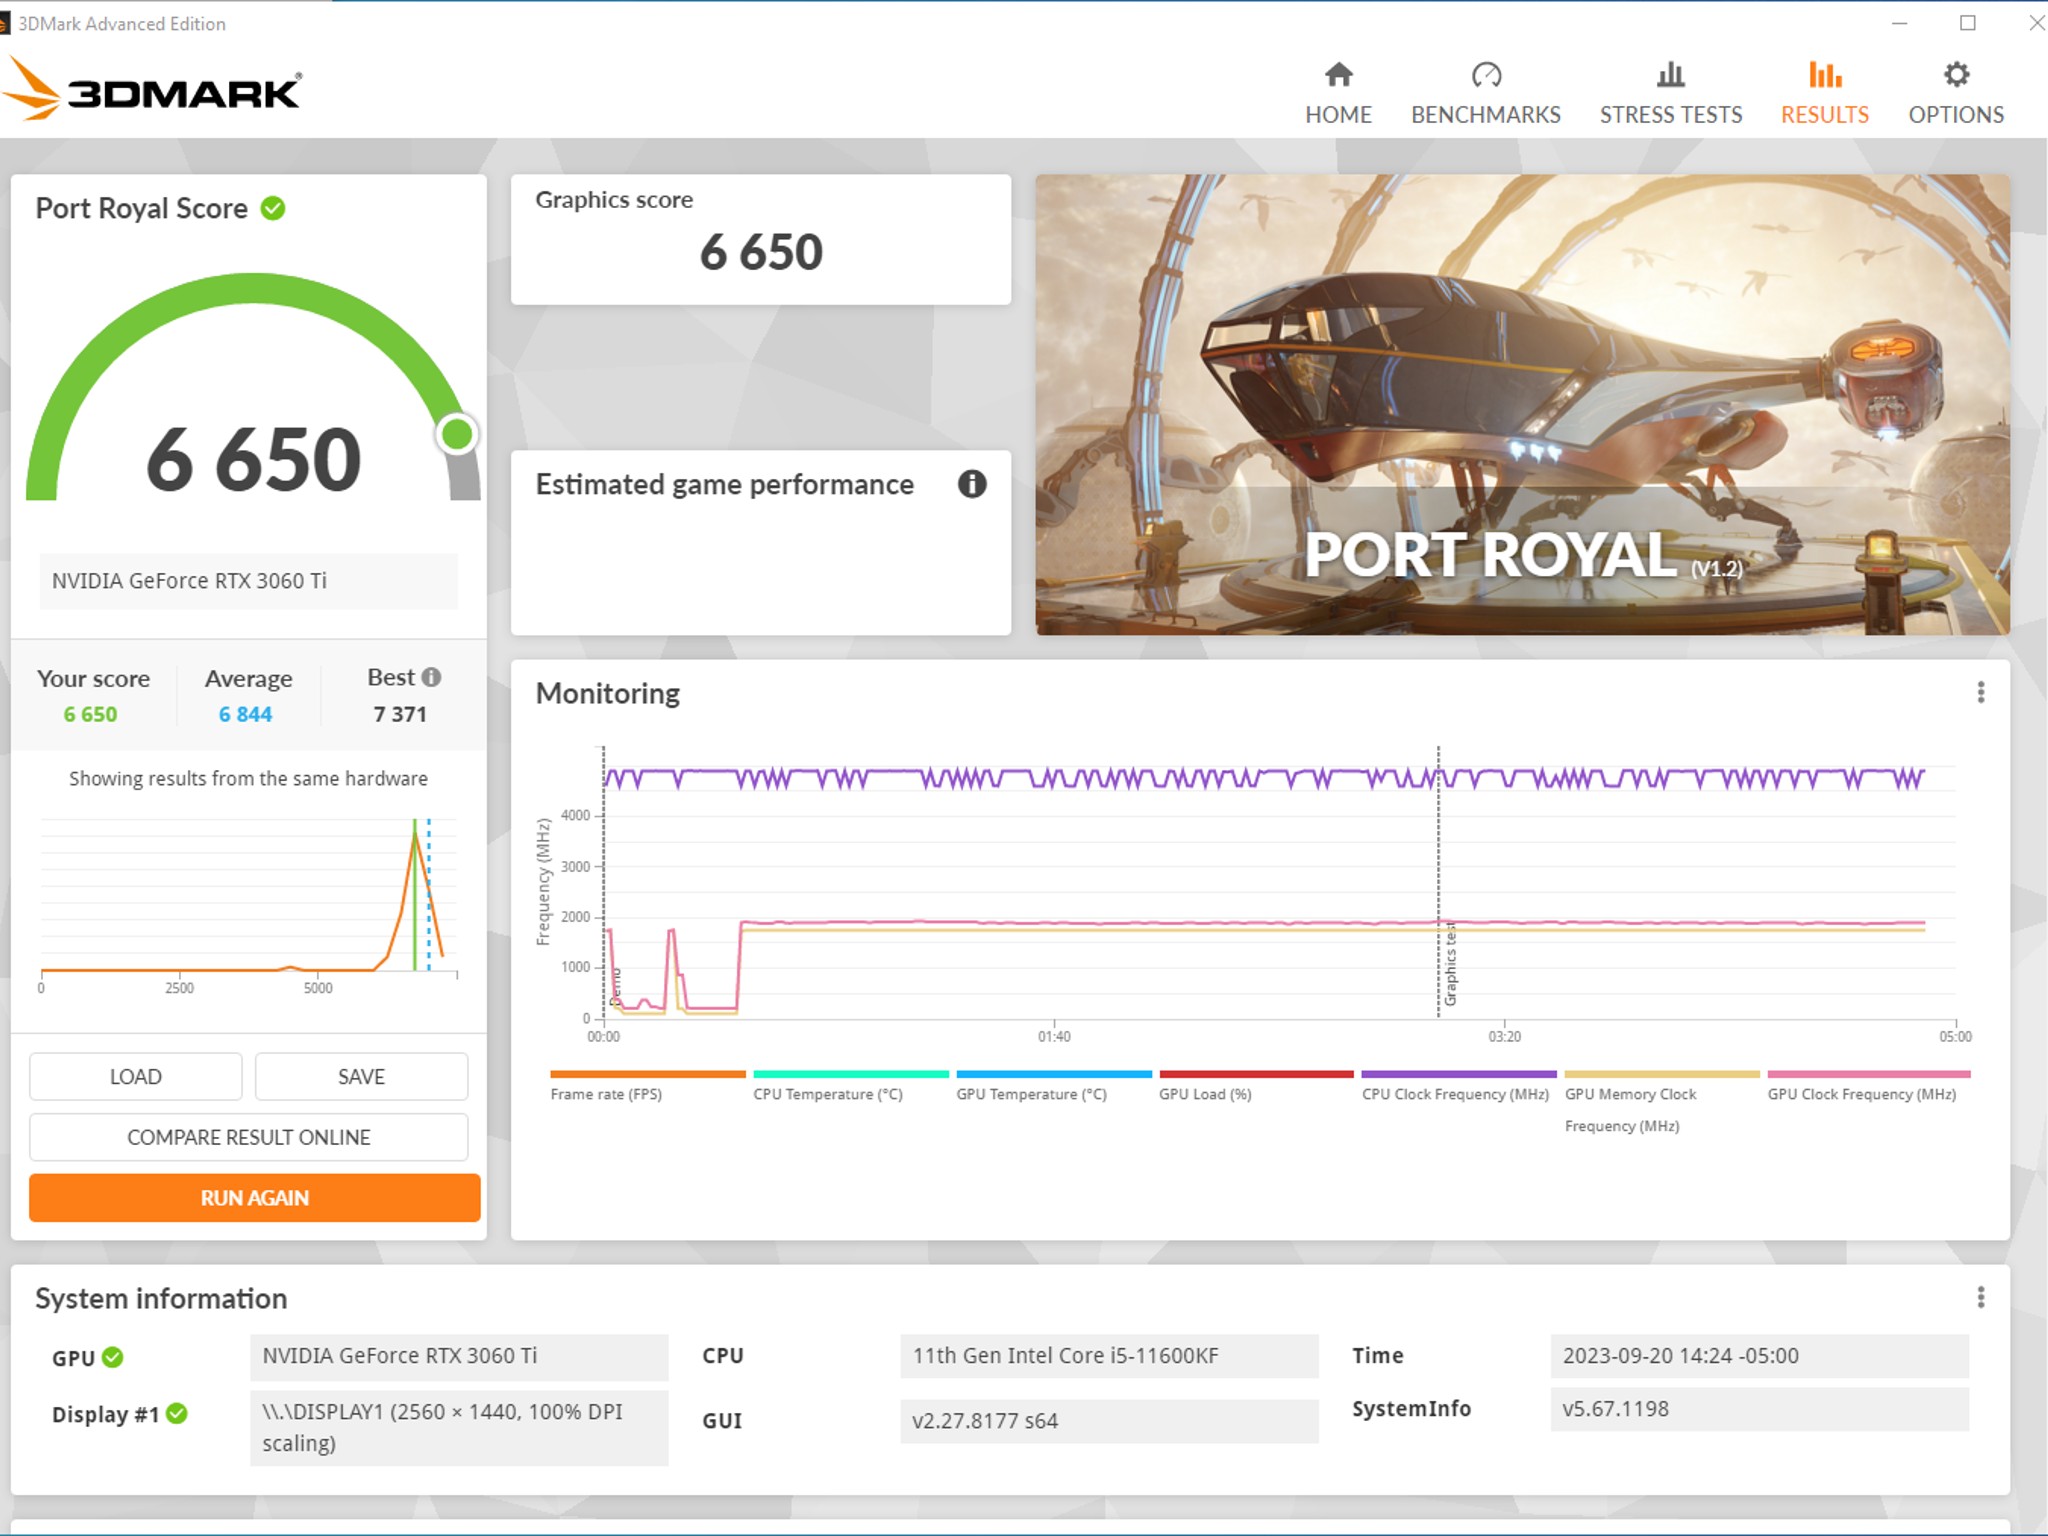Image resolution: width=2048 pixels, height=1536 pixels.
Task: Open the Options gear icon
Action: click(x=1956, y=75)
